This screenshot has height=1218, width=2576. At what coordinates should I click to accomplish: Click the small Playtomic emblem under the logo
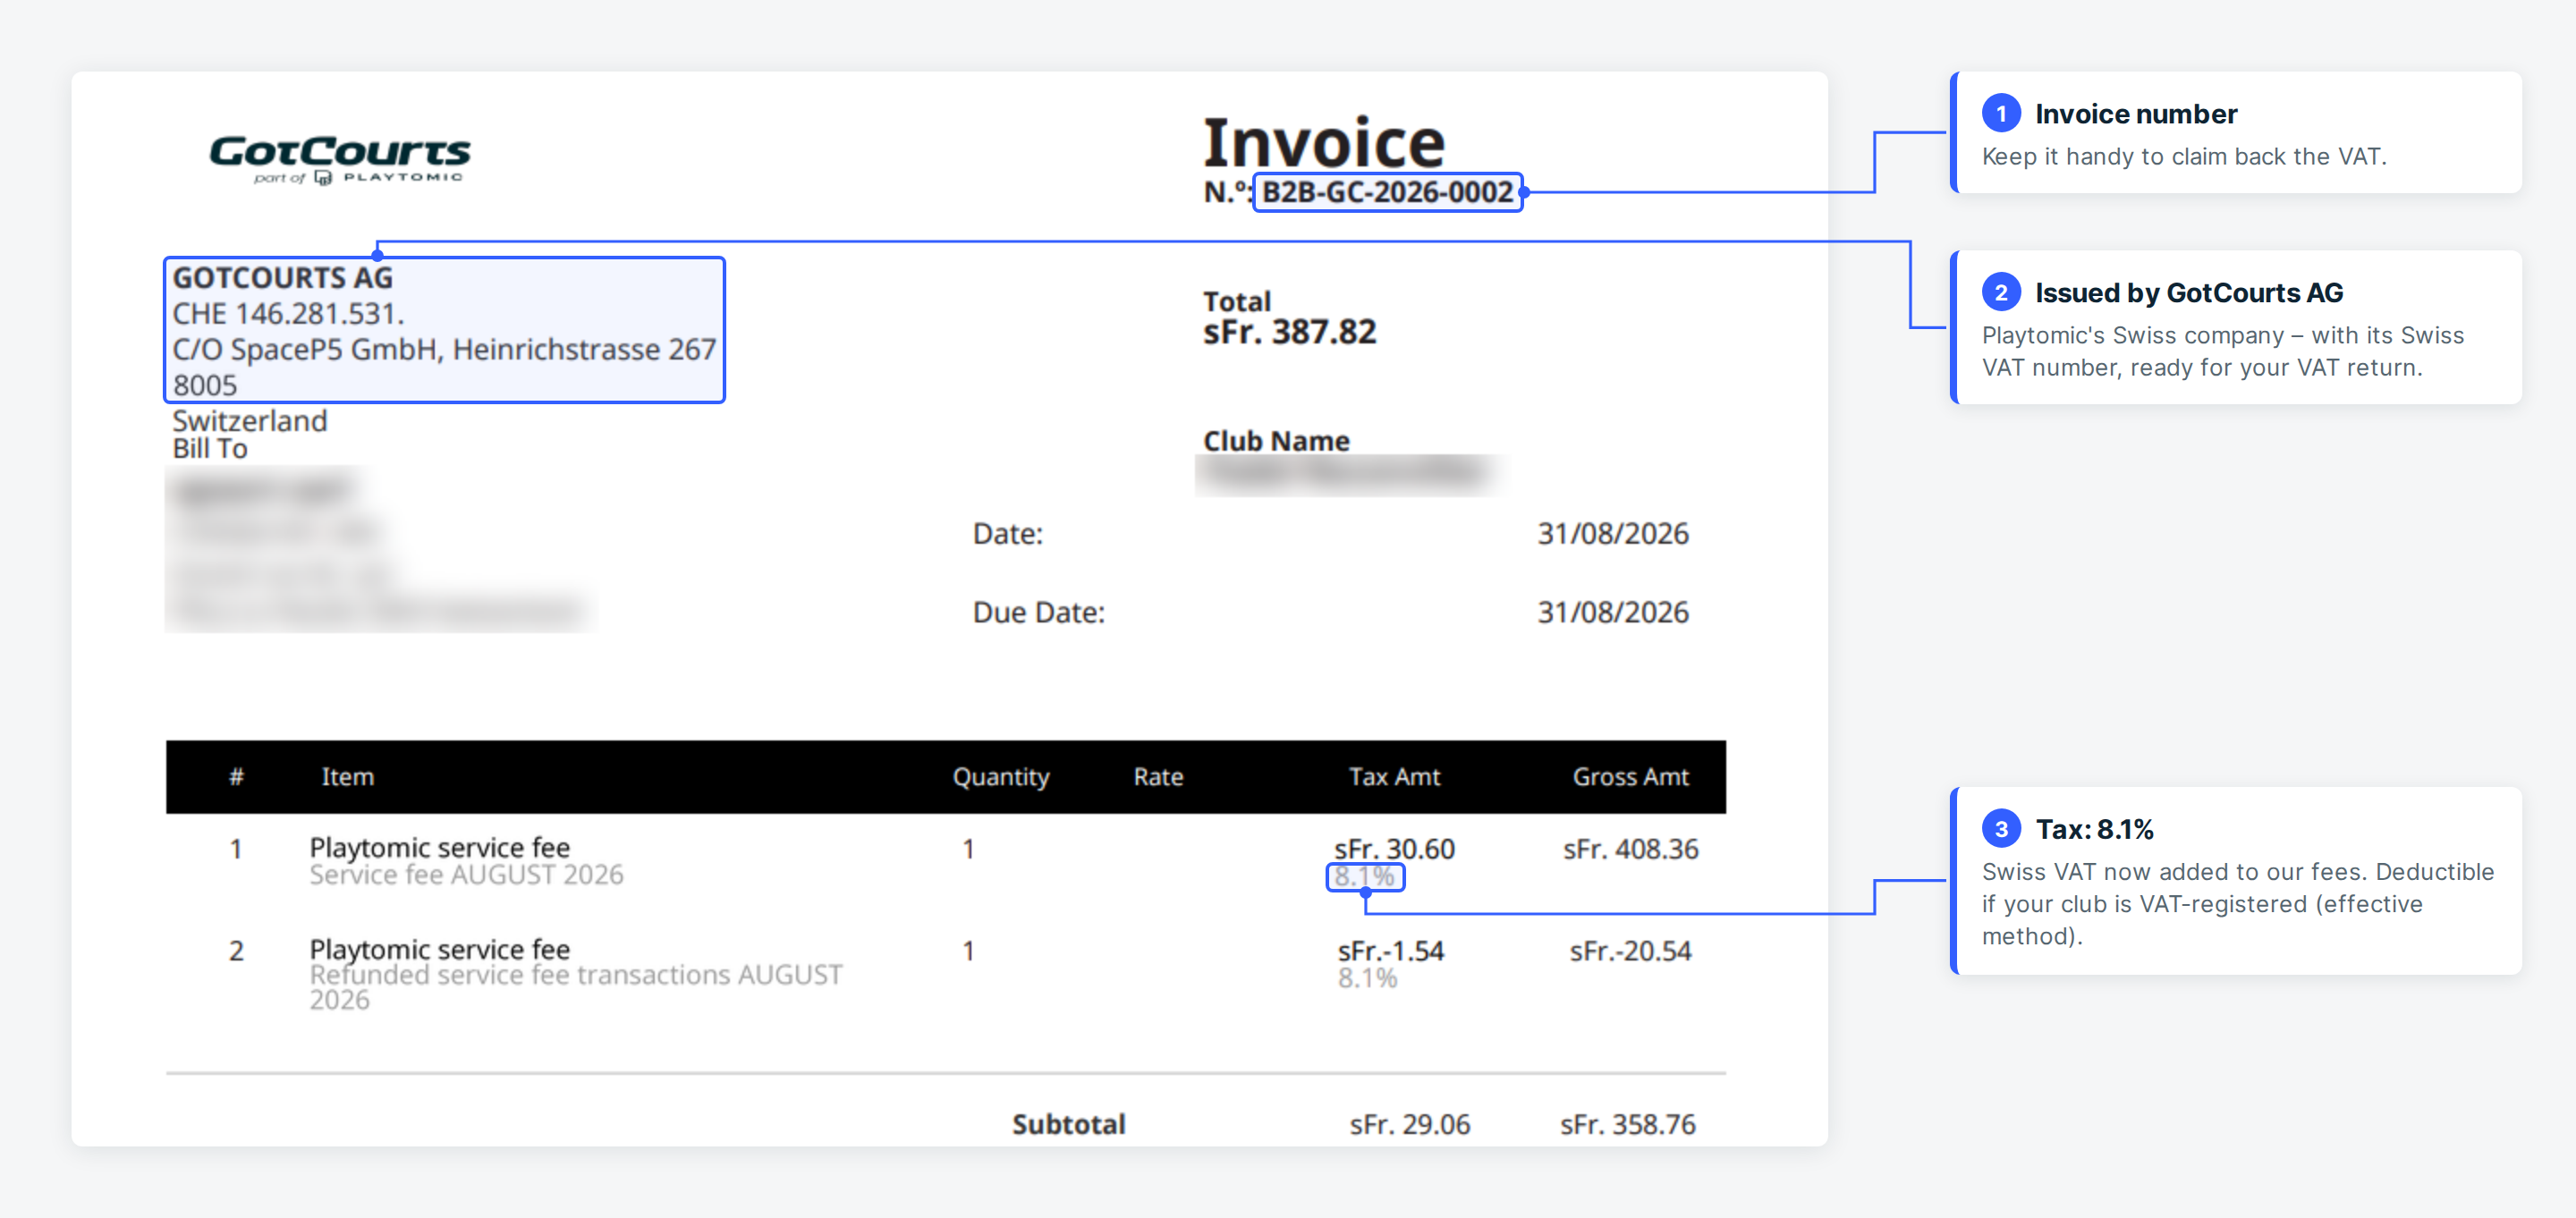(323, 178)
